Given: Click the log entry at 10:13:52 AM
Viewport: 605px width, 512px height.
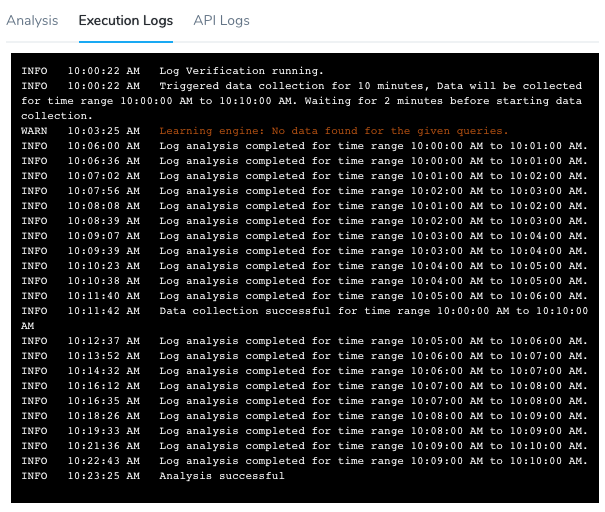Looking at the screenshot, I should pyautogui.click(x=304, y=356).
